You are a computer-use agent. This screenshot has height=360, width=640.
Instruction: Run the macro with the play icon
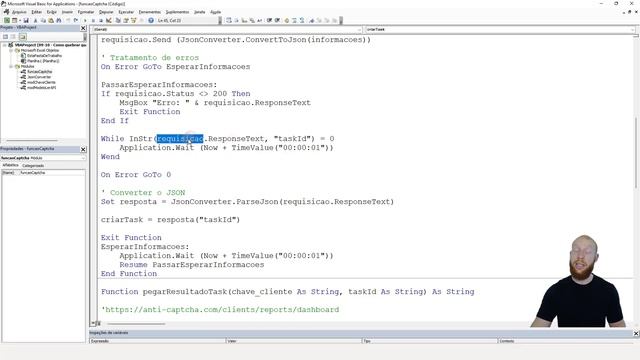pyautogui.click(x=85, y=20)
